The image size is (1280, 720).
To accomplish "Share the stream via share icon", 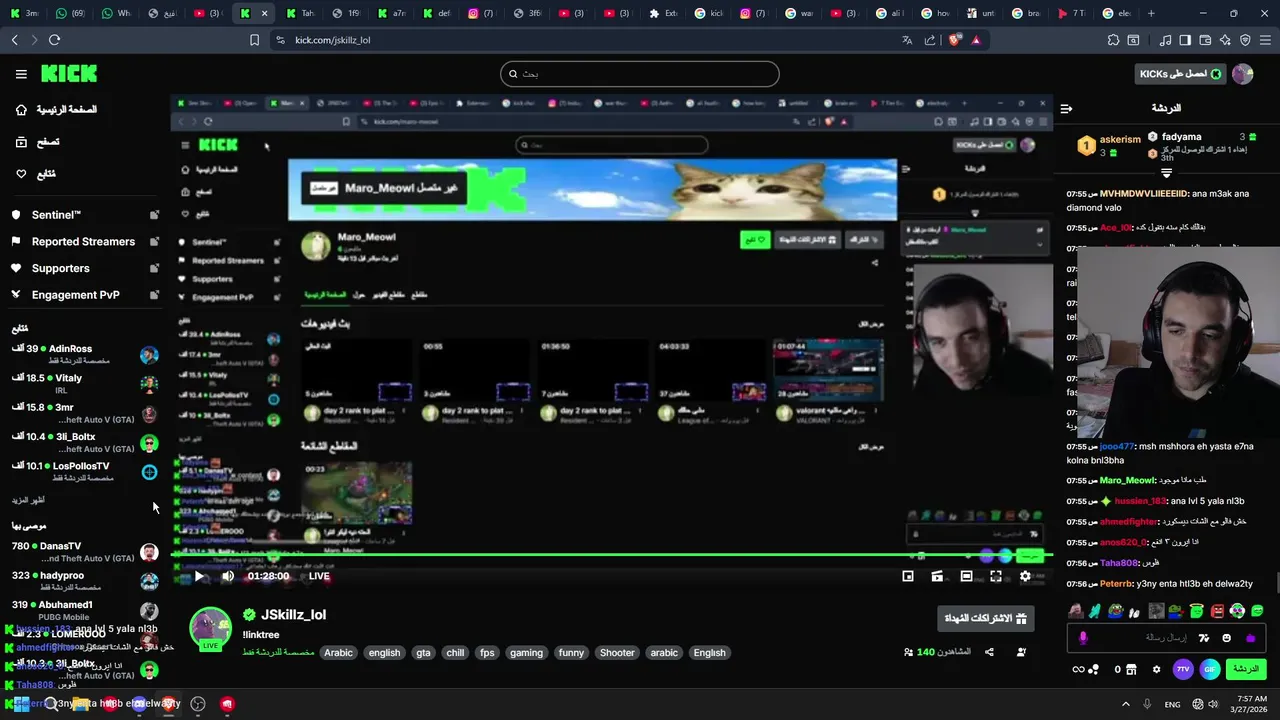I will point(989,652).
